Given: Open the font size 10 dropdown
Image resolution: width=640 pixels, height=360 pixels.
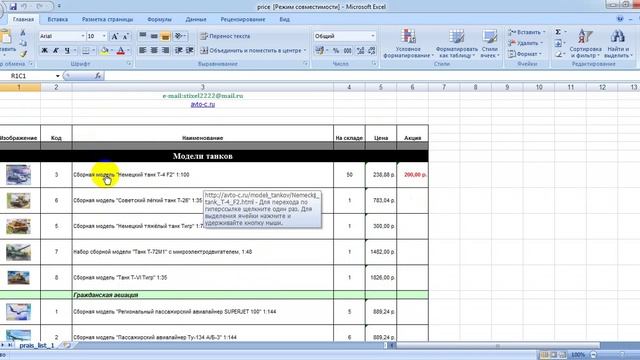Looking at the screenshot, I should point(104,36).
